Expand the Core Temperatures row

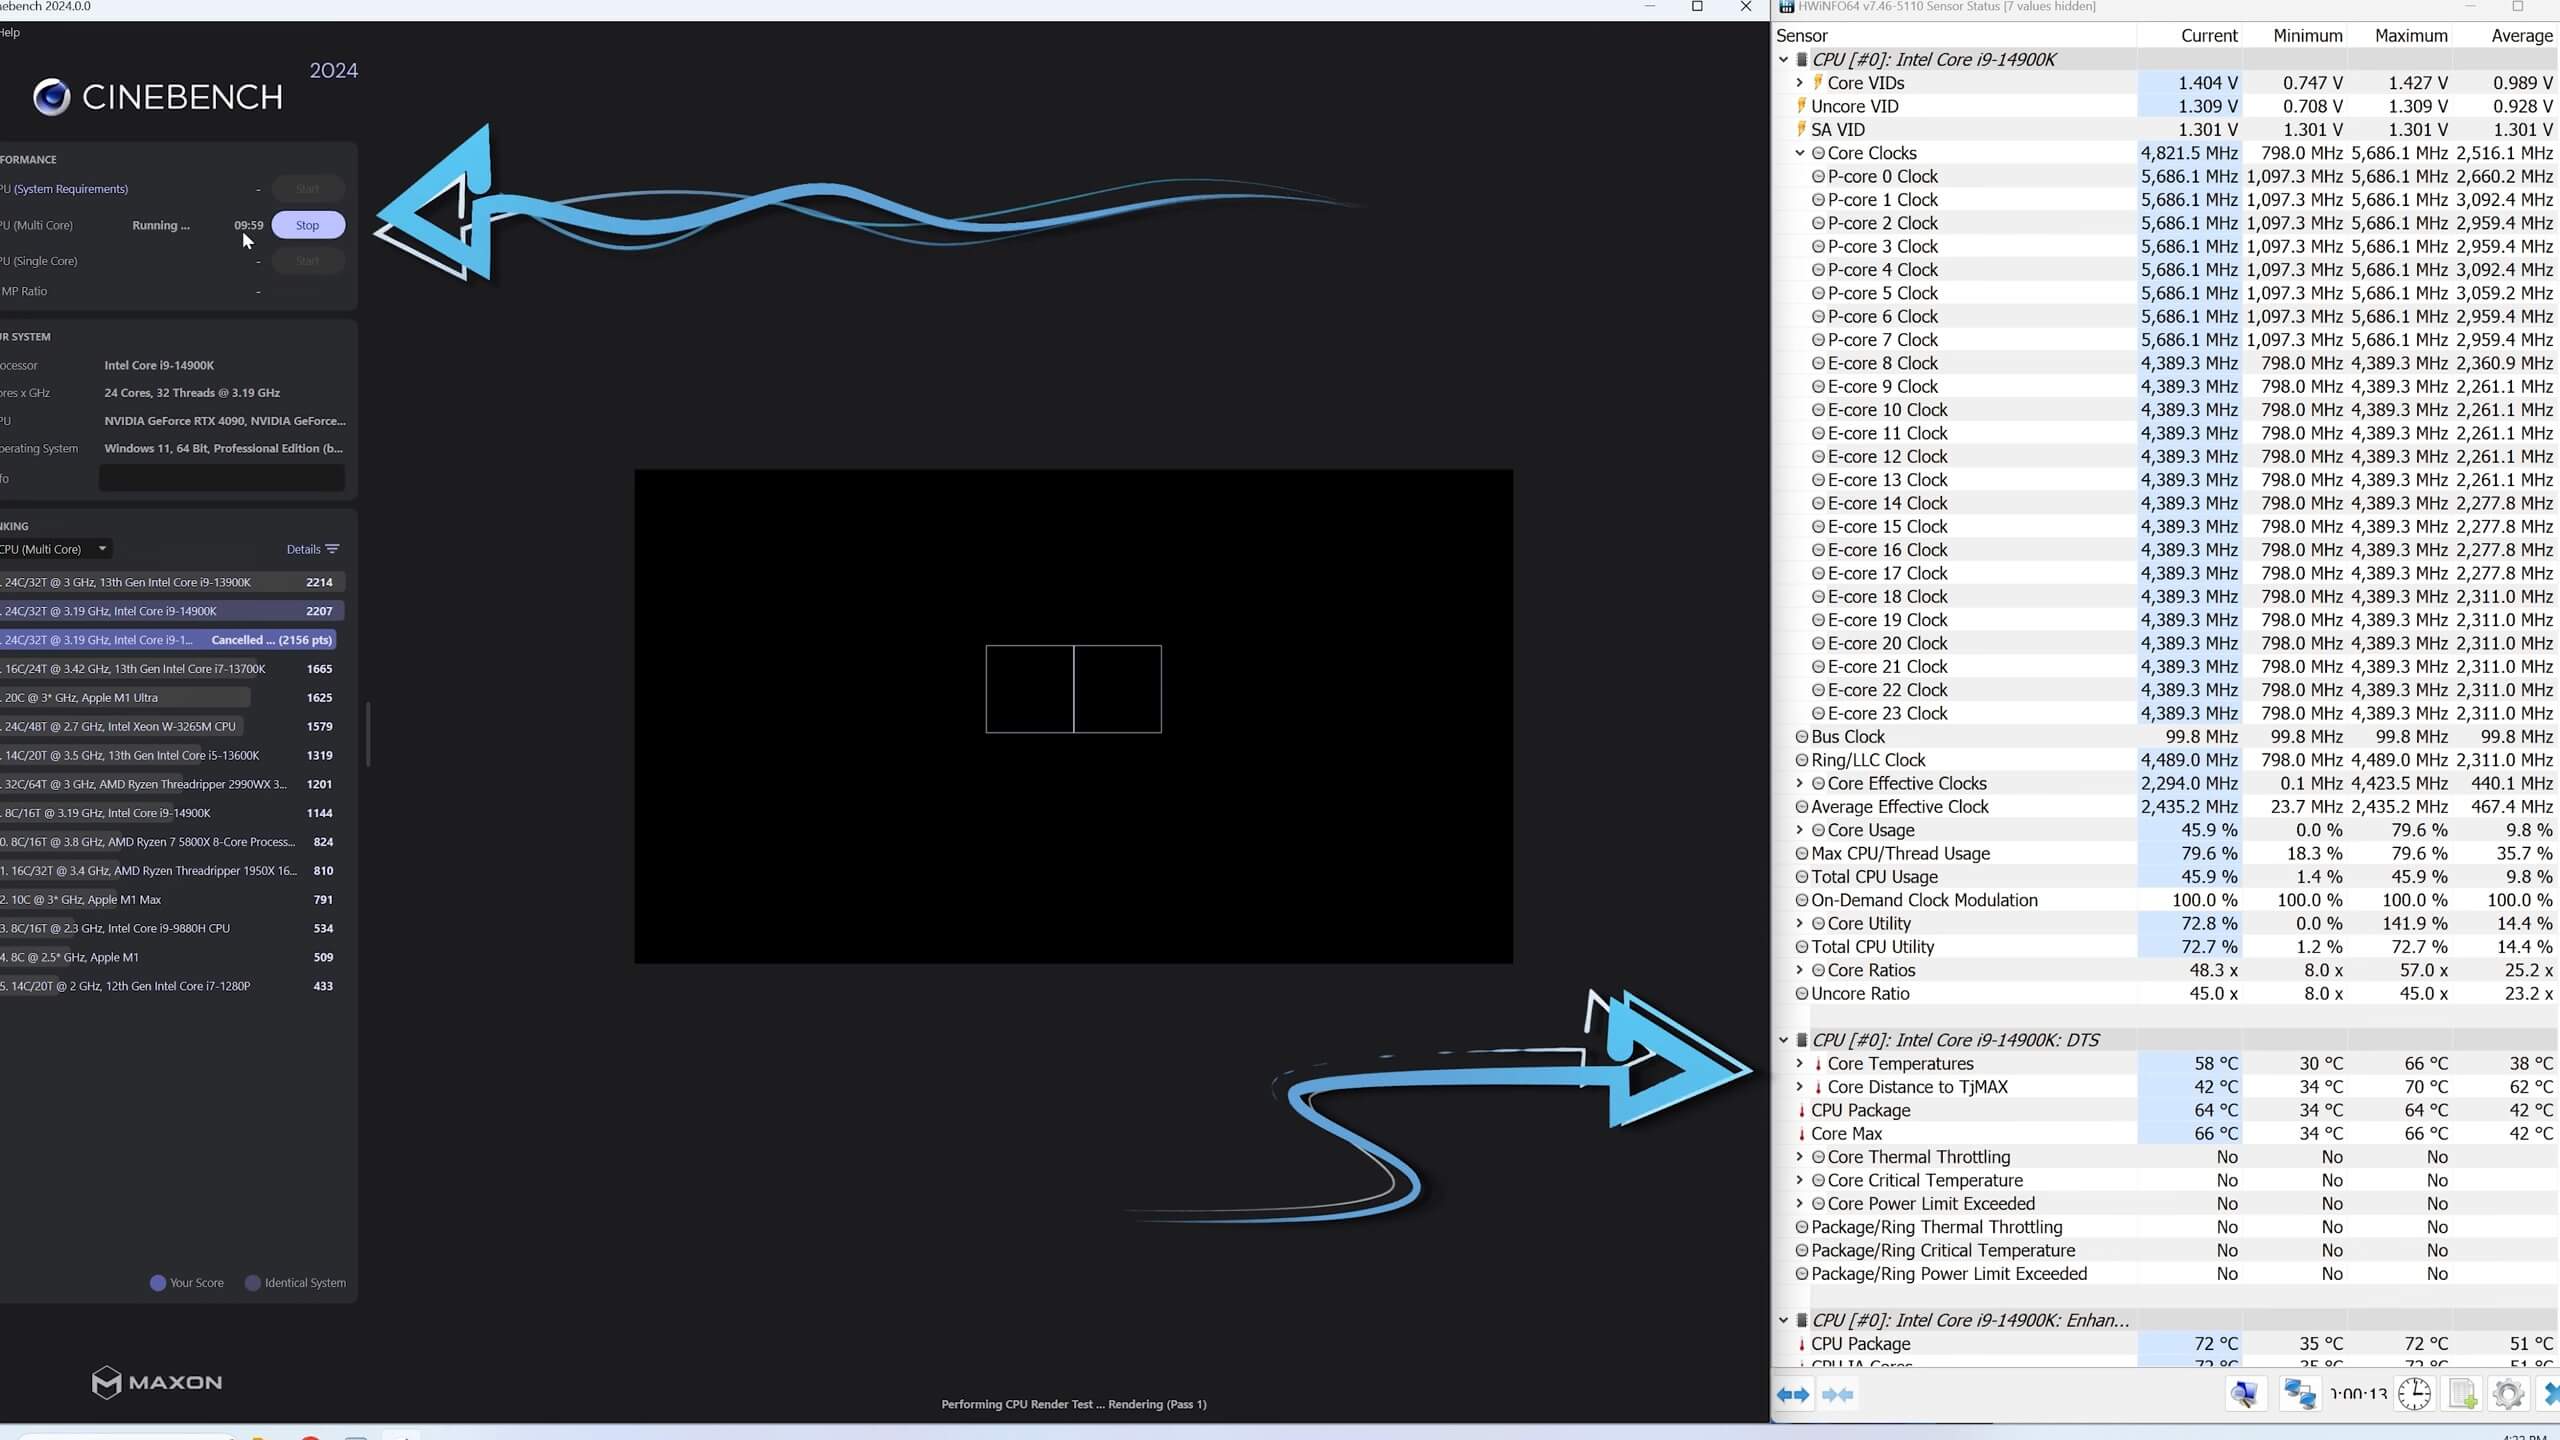point(1800,1064)
